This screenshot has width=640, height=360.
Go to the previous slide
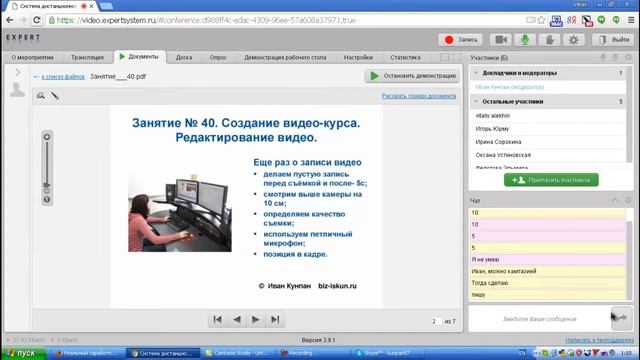pos(236,320)
